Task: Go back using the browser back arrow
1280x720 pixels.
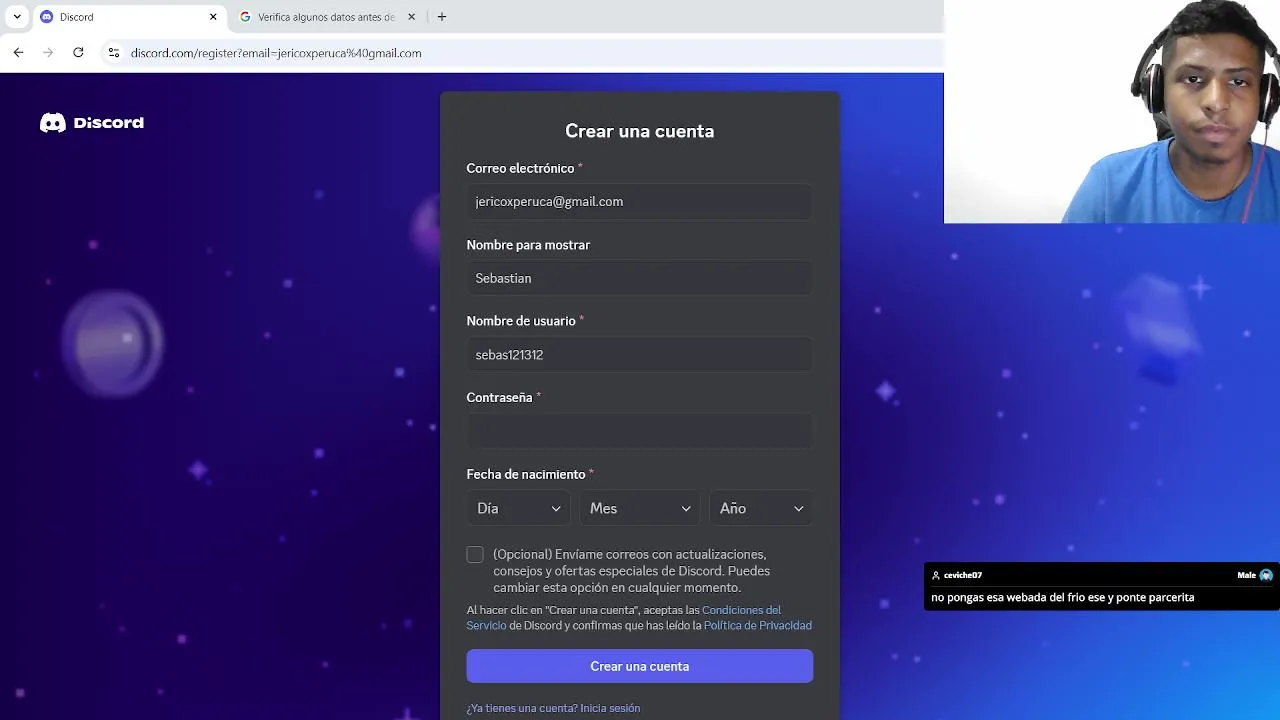Action: pyautogui.click(x=18, y=53)
